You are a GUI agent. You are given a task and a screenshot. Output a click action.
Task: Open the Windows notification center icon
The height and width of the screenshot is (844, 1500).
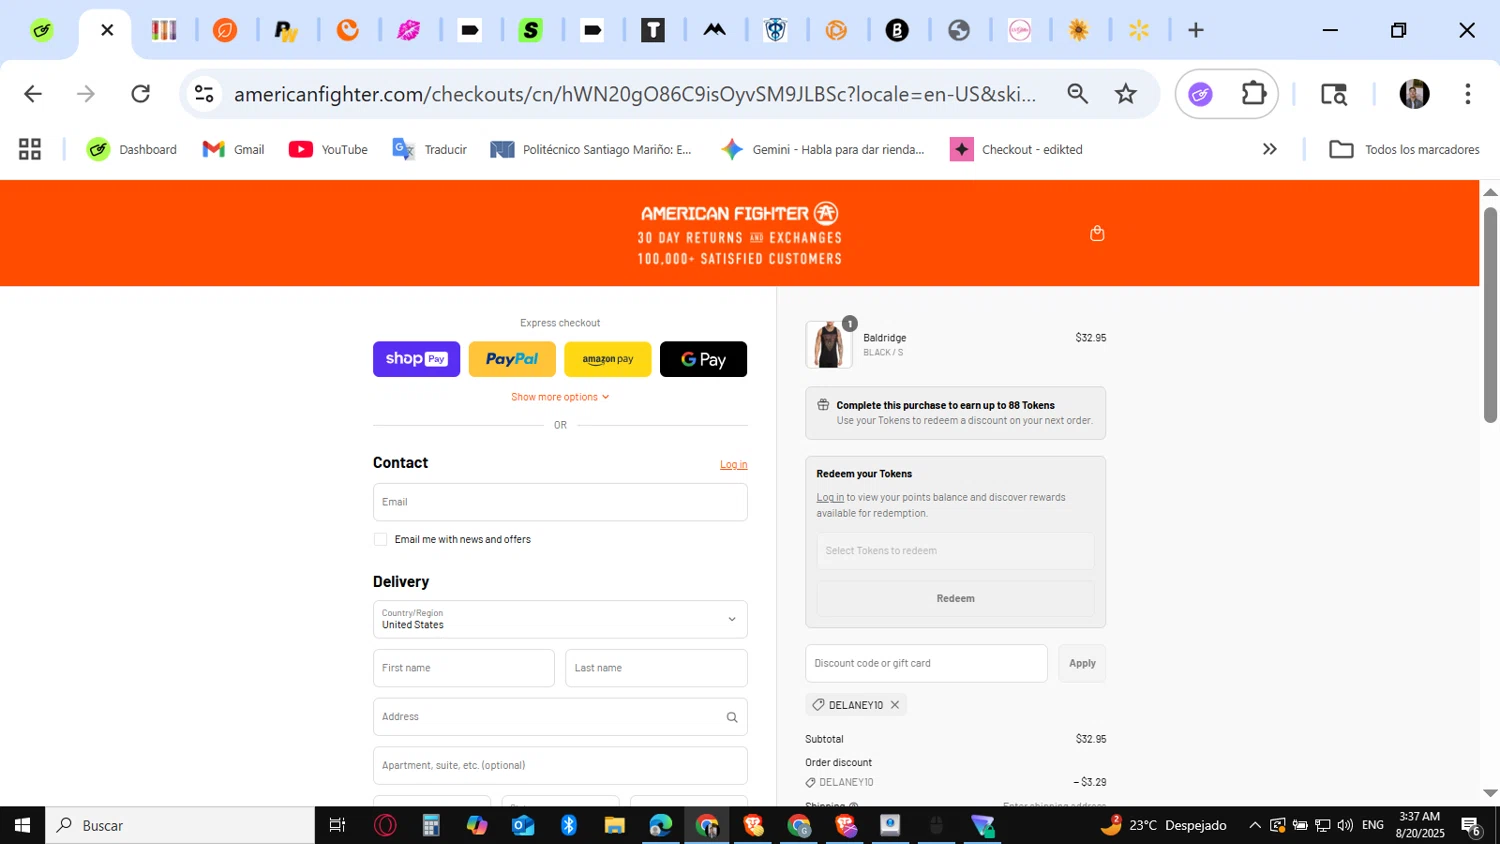point(1471,826)
